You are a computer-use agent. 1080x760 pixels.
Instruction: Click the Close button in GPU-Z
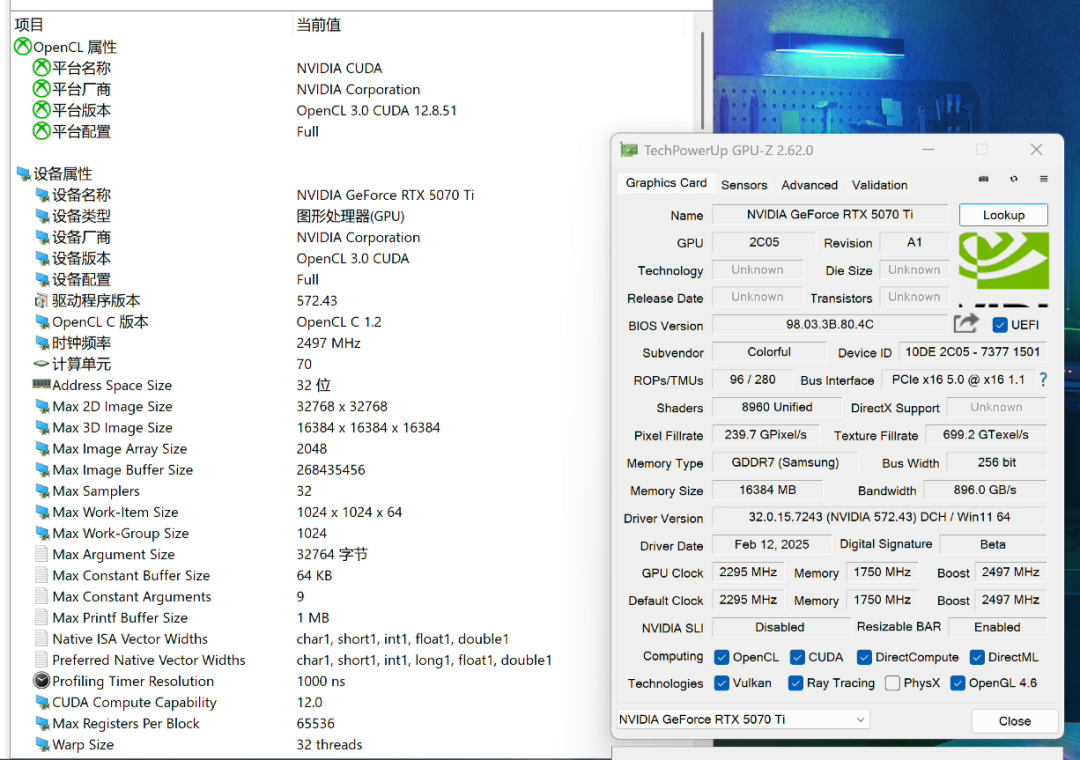(x=1015, y=721)
